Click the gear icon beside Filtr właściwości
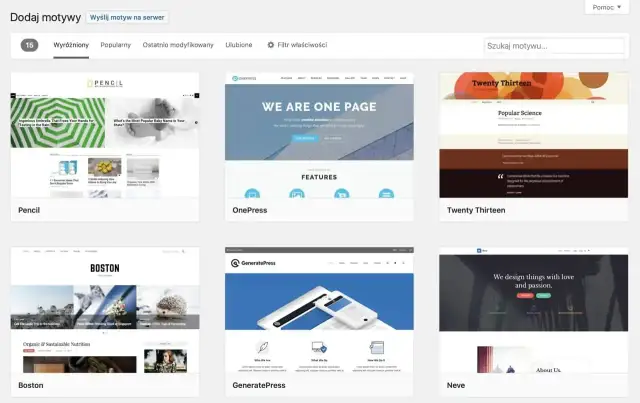 tap(271, 45)
